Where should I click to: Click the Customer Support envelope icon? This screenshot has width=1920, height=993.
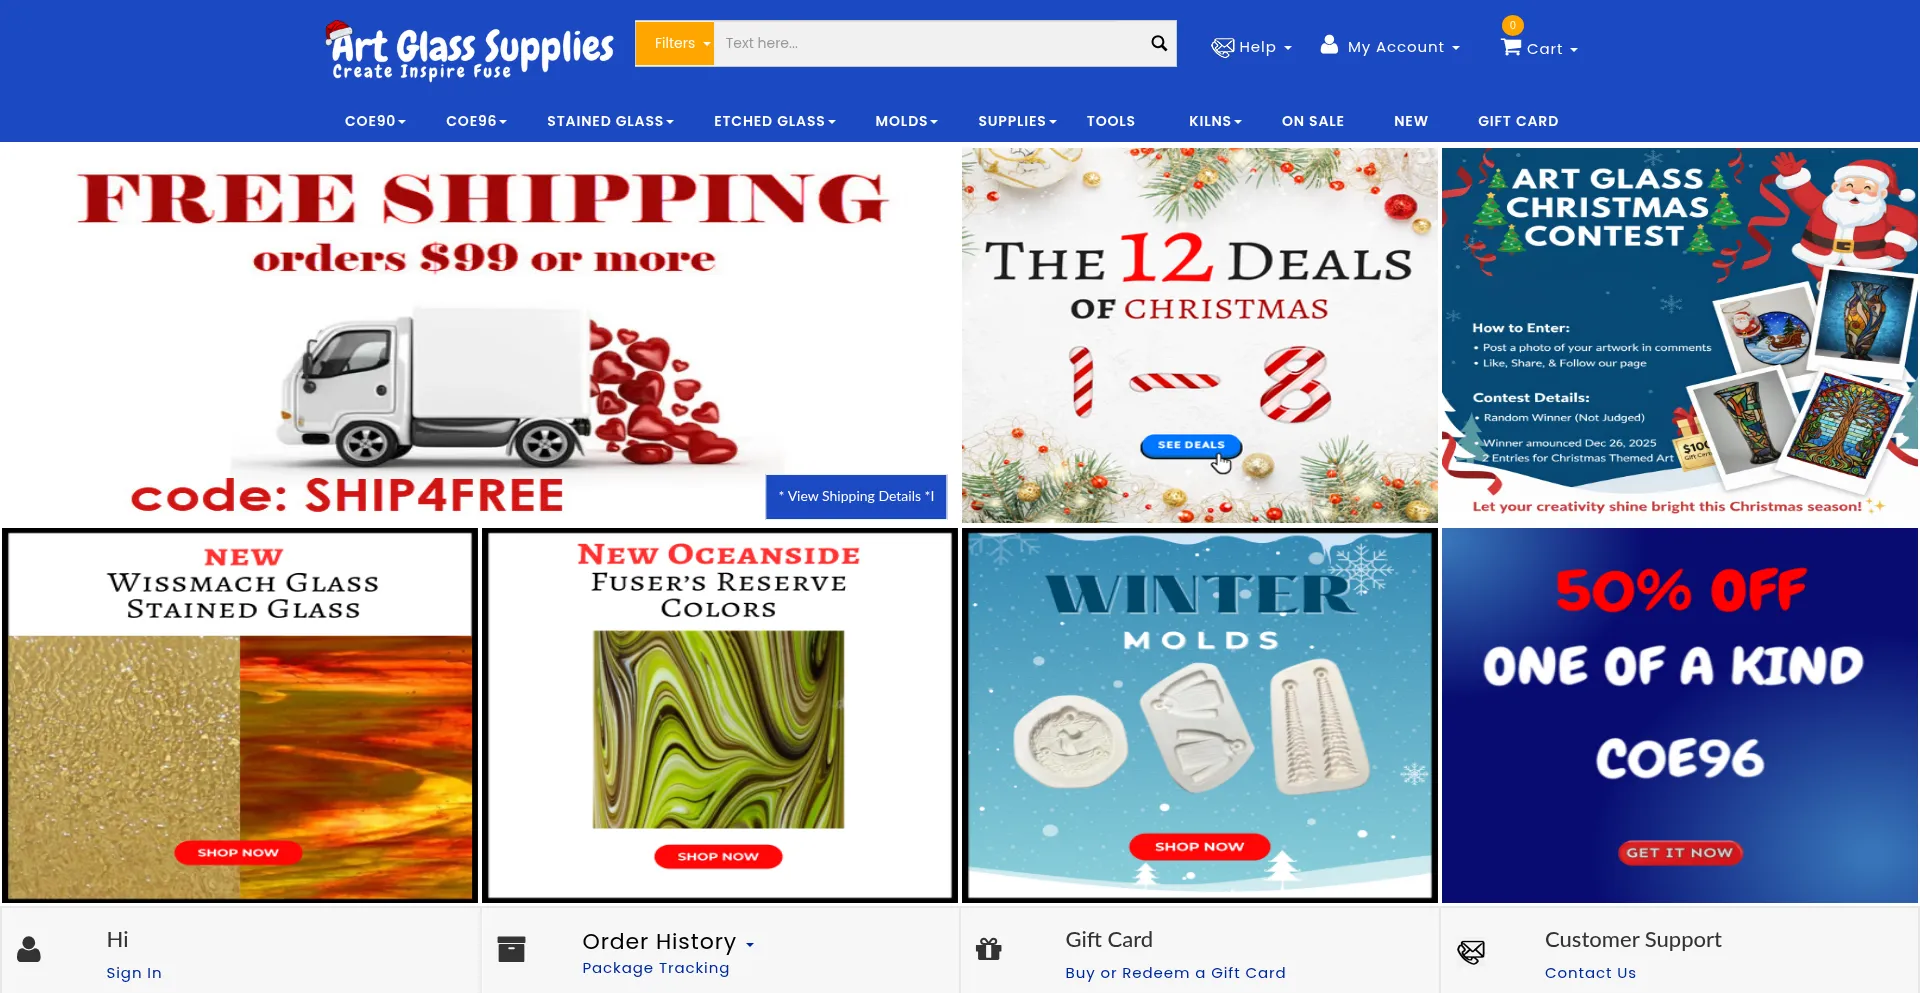point(1471,951)
